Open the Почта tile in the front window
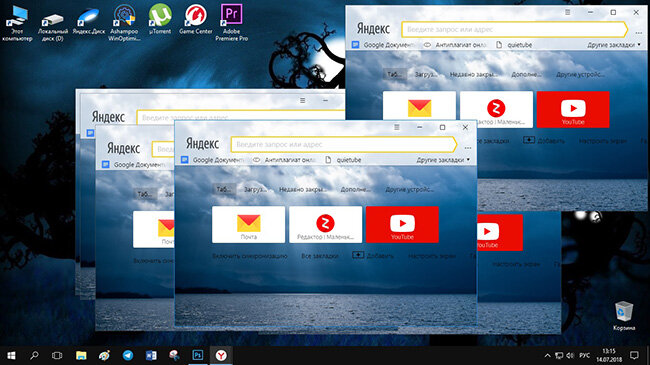 click(248, 224)
